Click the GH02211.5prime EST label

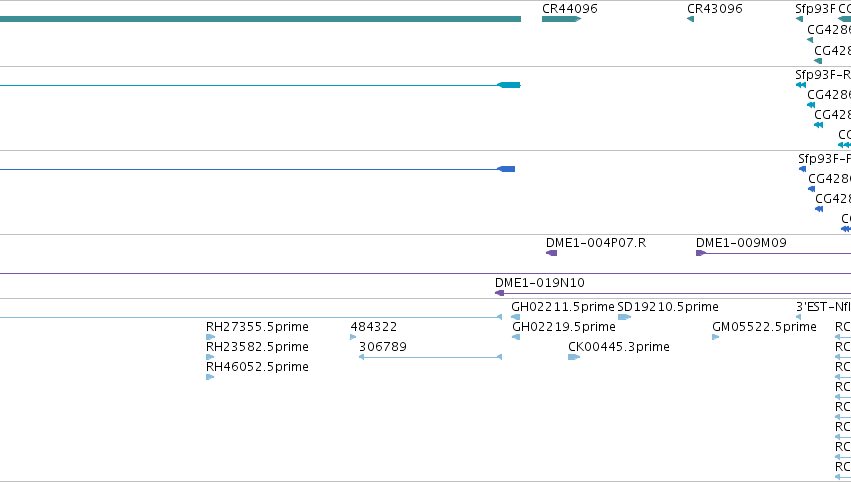point(563,307)
